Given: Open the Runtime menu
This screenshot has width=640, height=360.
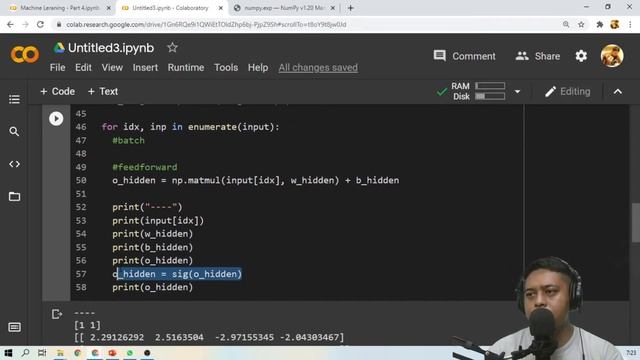Looking at the screenshot, I should [186, 68].
